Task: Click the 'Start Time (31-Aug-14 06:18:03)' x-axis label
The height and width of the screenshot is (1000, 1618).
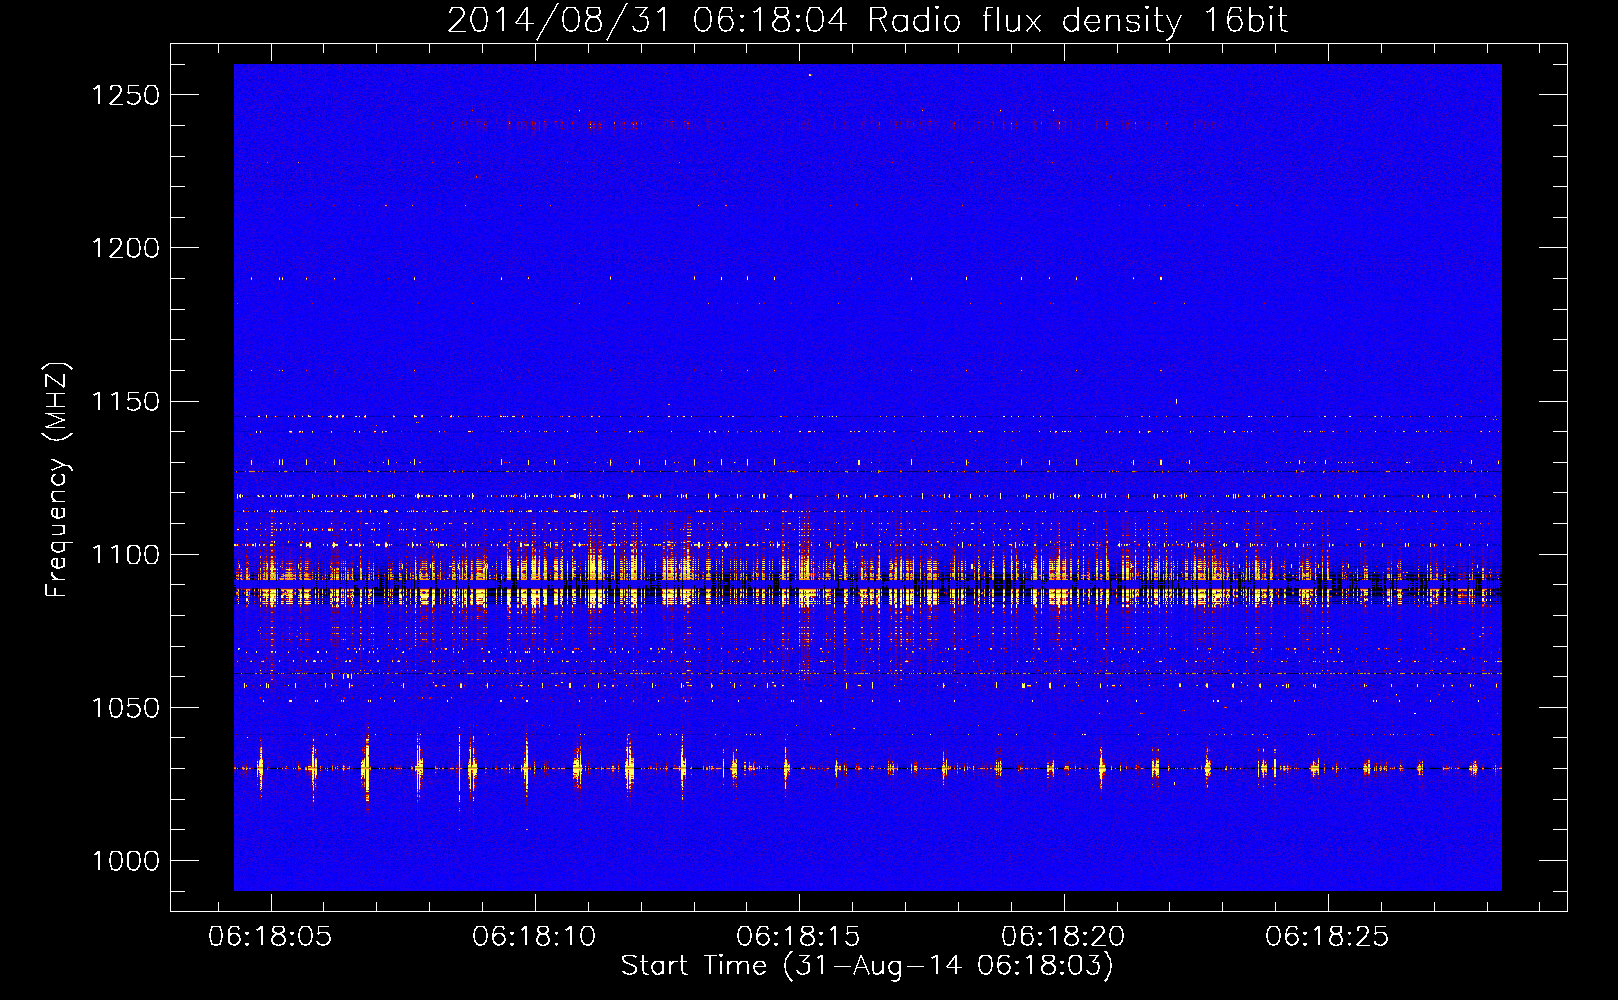Action: 867,966
